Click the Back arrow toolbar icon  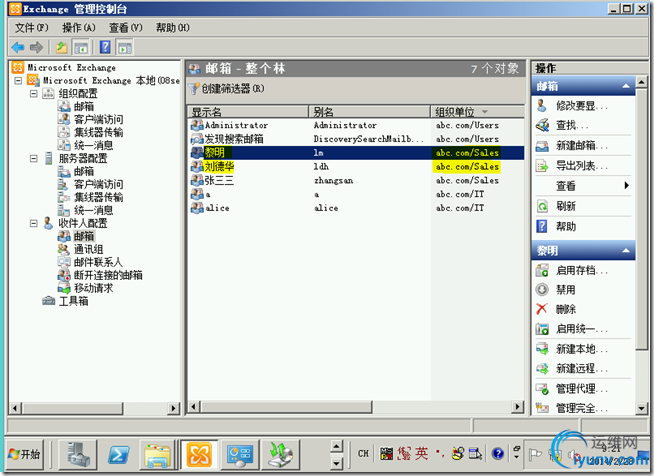click(18, 48)
